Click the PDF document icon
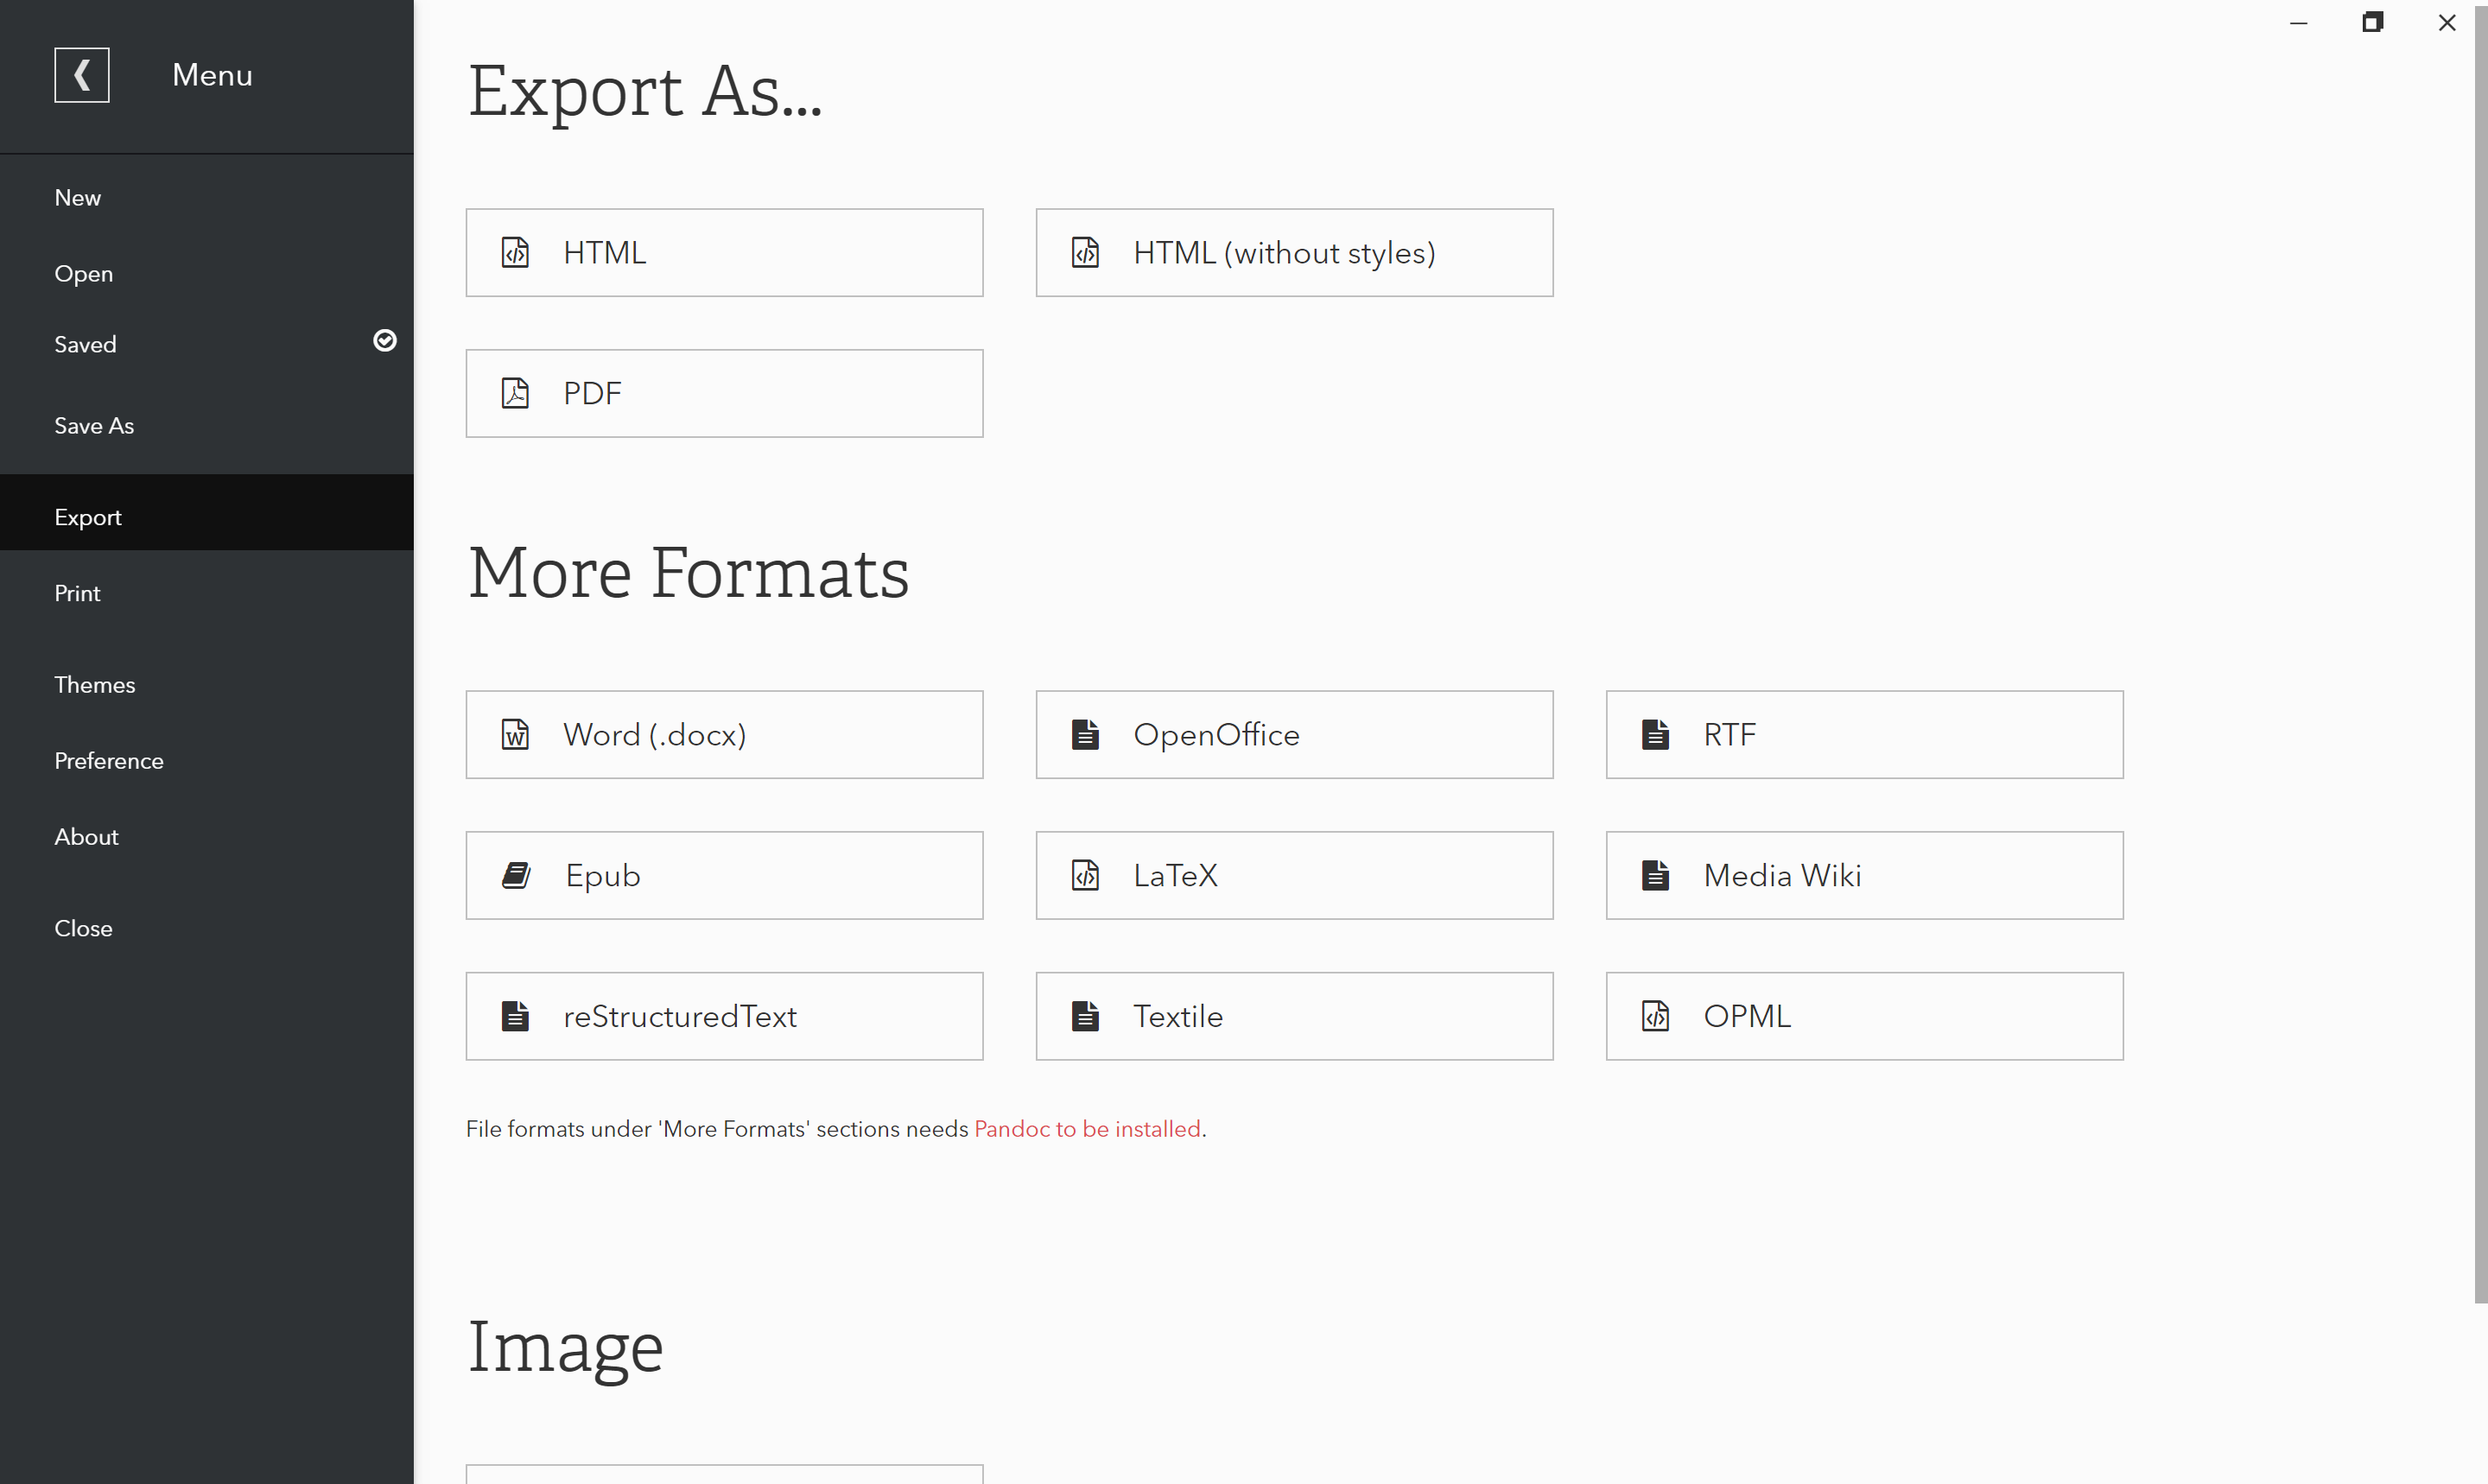 click(x=515, y=393)
